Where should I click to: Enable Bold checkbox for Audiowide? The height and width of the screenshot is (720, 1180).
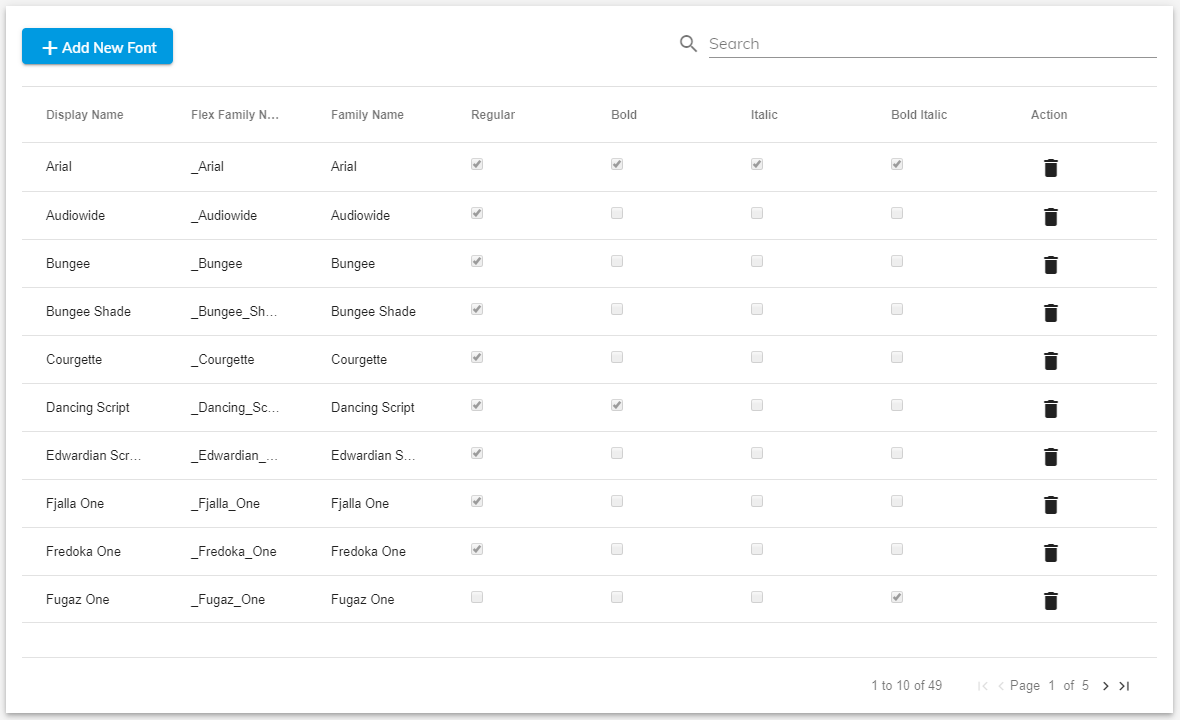click(617, 213)
